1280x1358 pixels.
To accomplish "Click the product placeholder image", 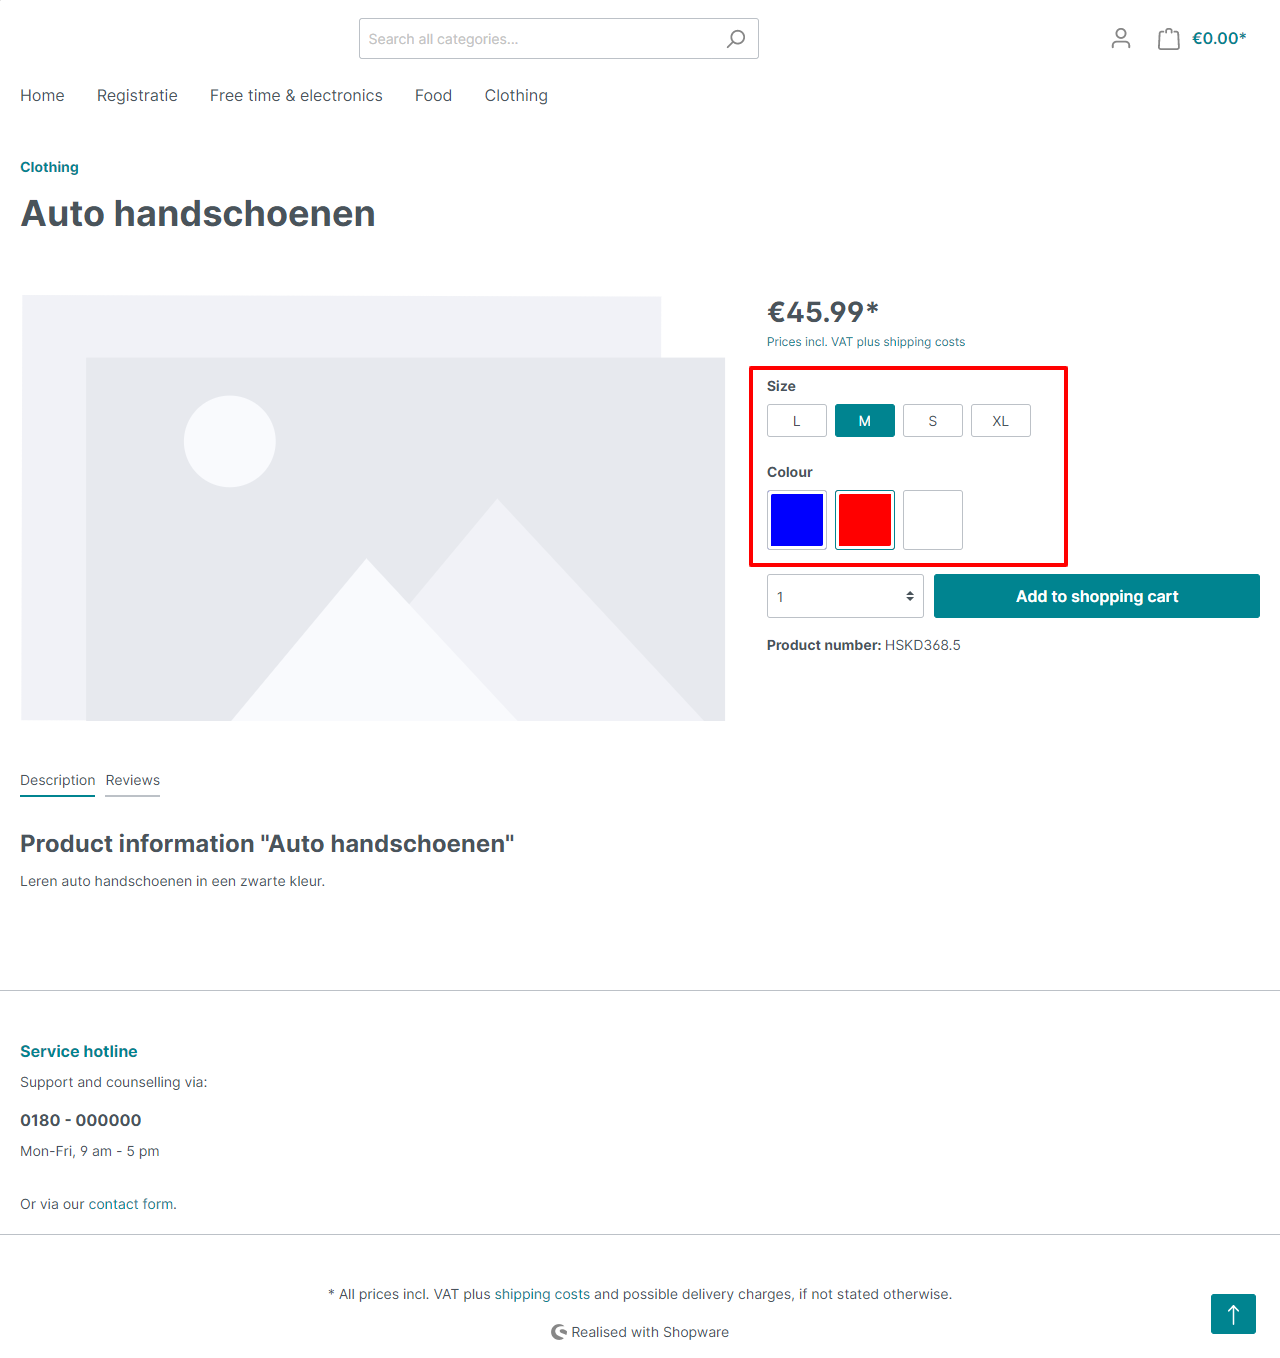I will point(373,507).
